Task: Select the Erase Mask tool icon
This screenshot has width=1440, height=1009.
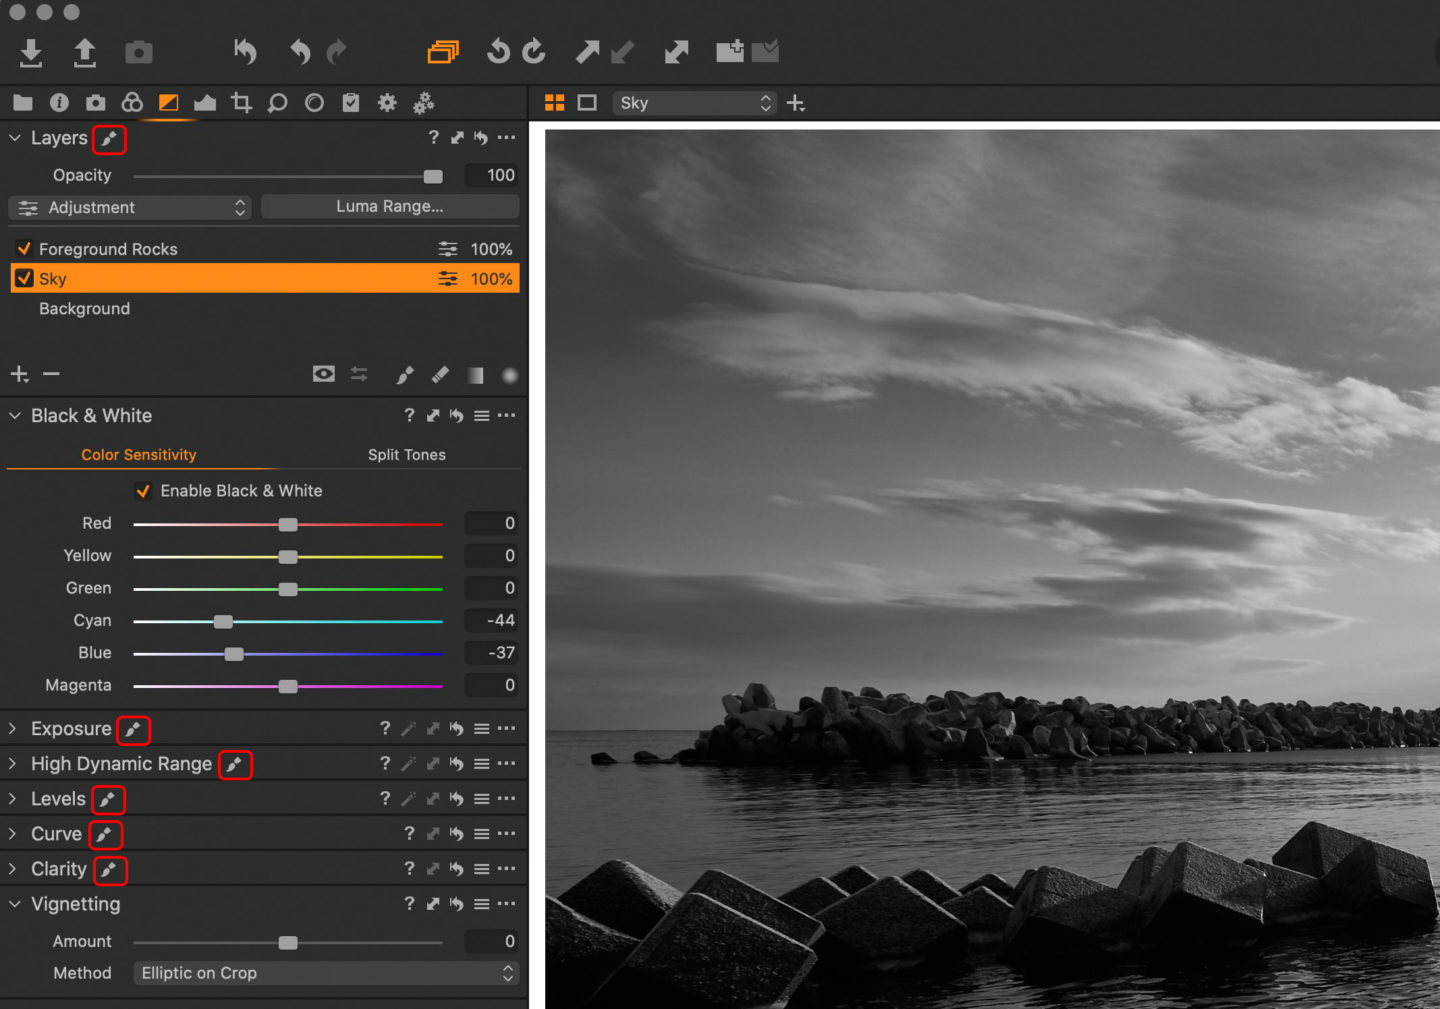Action: pyautogui.click(x=440, y=375)
